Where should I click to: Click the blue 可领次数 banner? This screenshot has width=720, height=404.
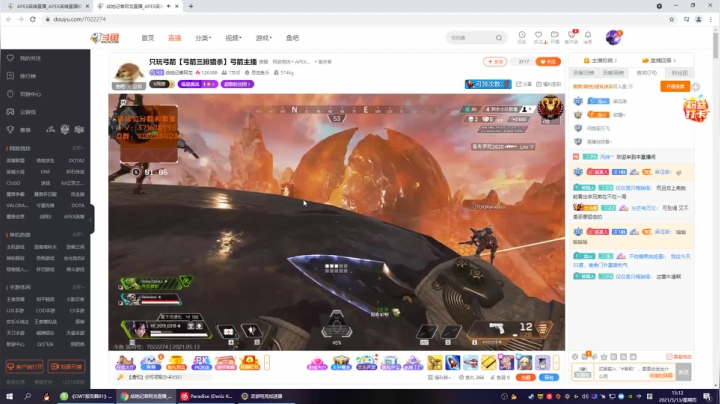[x=488, y=84]
